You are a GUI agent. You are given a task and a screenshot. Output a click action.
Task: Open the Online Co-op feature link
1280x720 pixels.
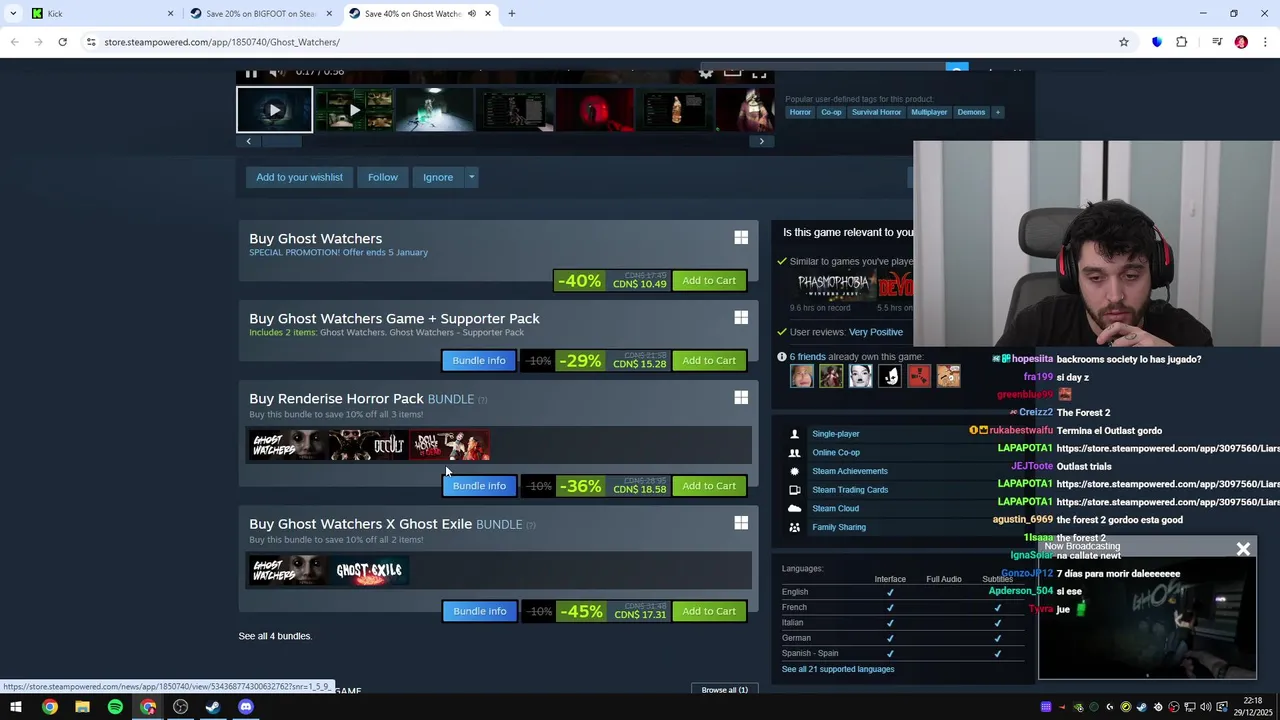836,452
